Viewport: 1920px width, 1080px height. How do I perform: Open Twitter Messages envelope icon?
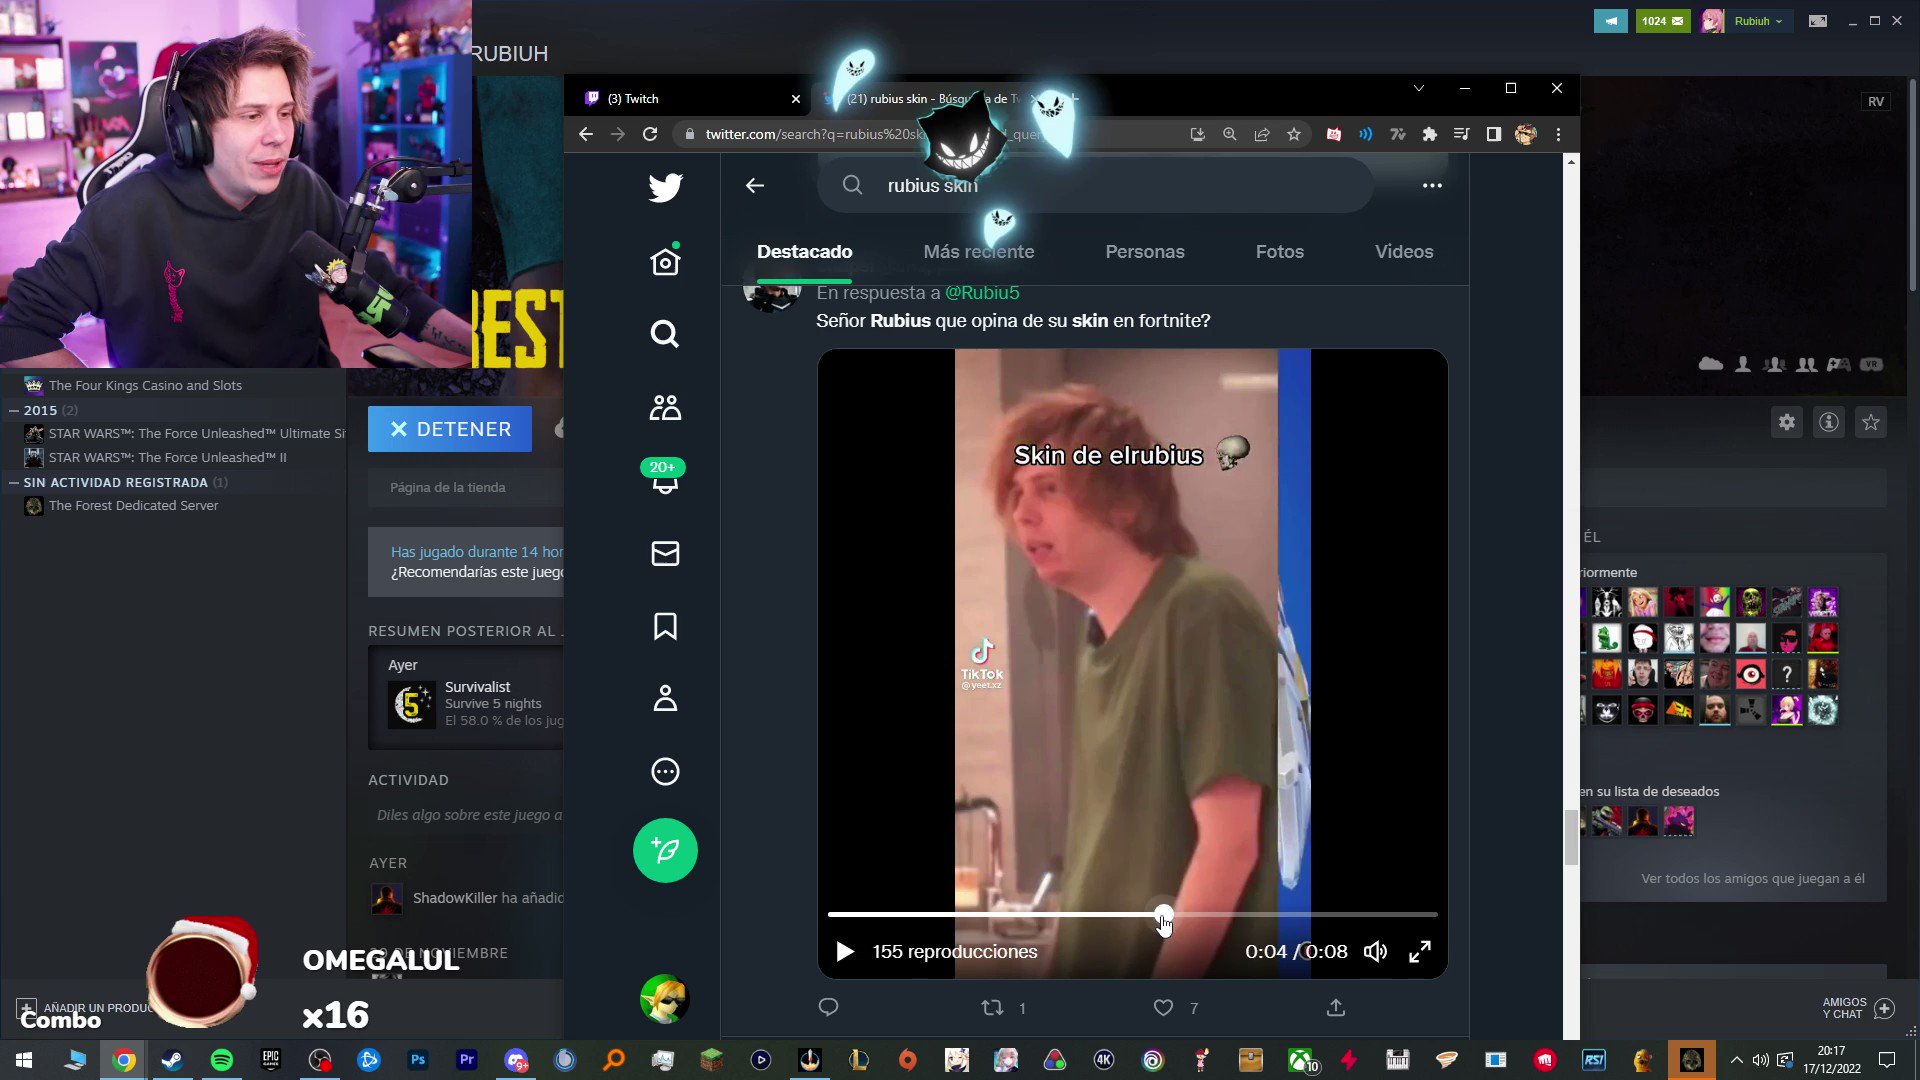(x=665, y=553)
